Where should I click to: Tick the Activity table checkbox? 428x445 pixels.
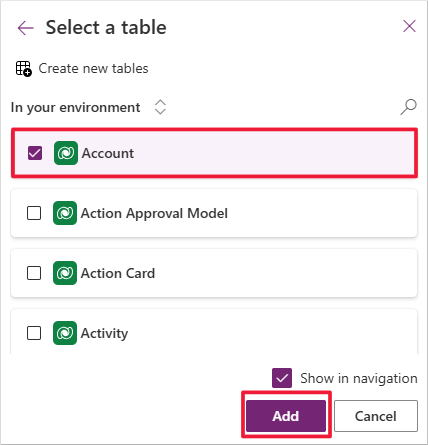34,333
